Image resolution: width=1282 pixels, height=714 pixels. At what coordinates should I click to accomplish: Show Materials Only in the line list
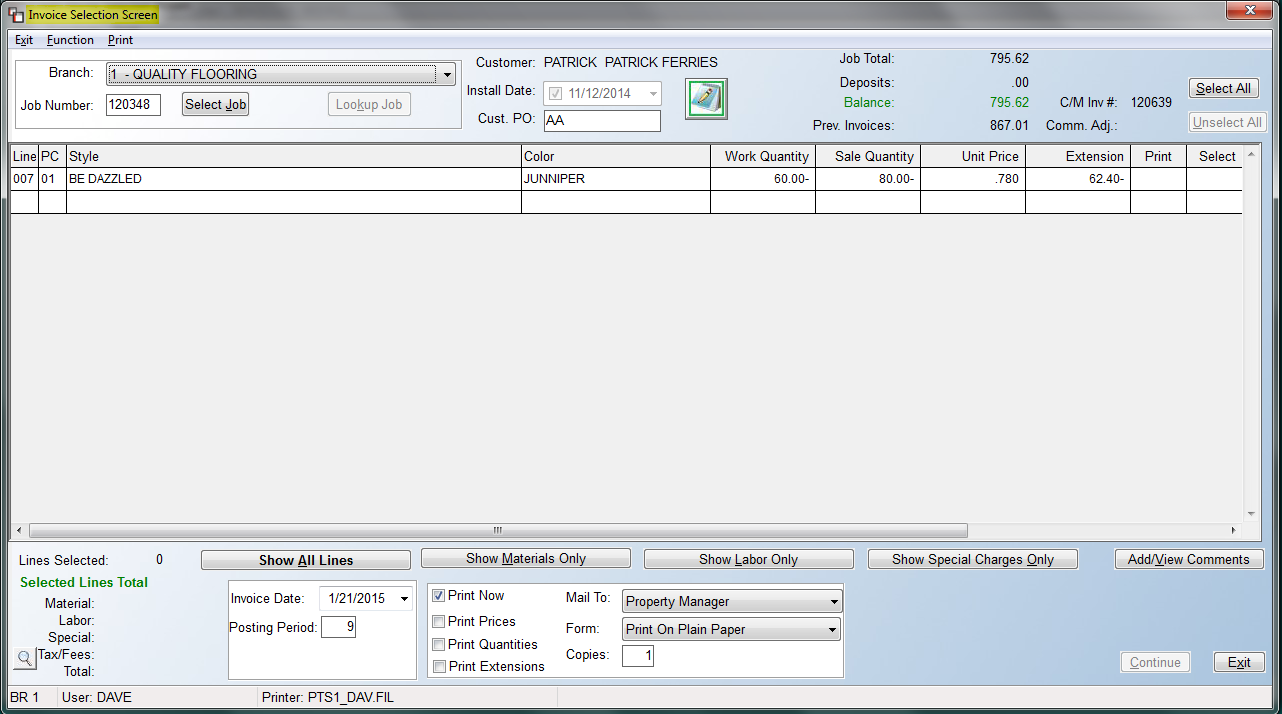click(x=525, y=558)
